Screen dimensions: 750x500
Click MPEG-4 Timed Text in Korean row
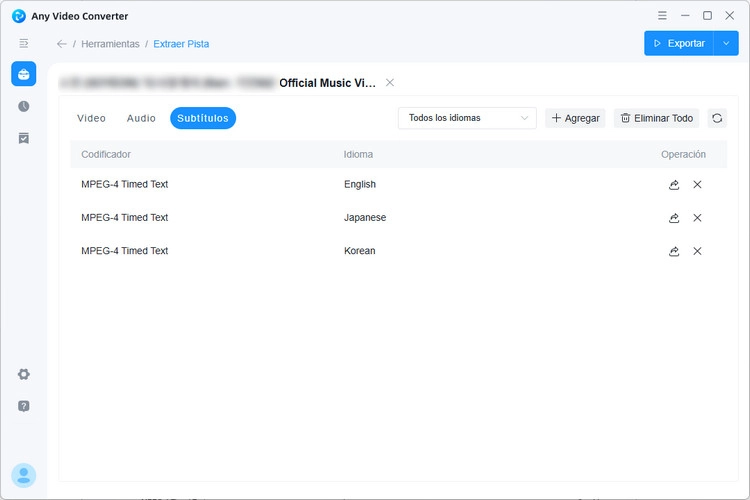125,251
